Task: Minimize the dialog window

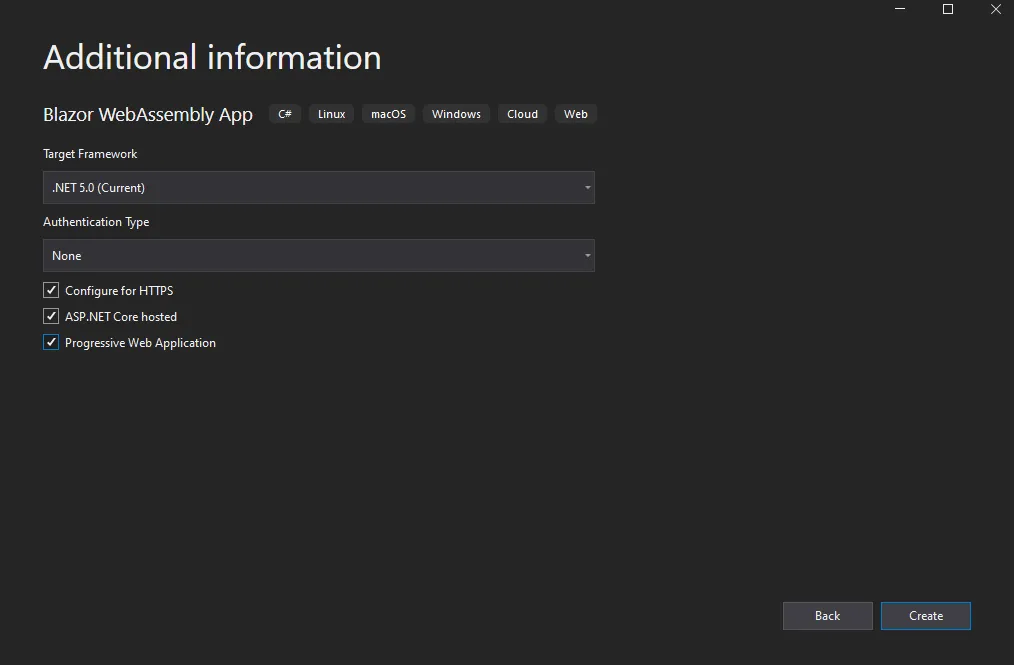Action: click(900, 9)
